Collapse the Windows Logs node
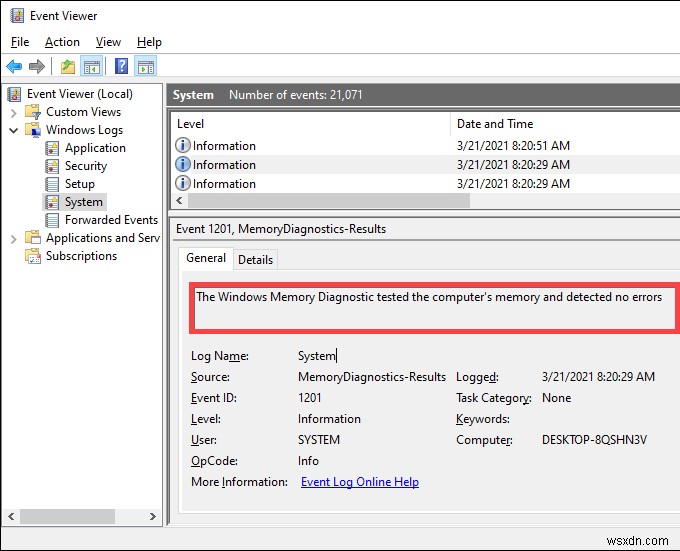The height and width of the screenshot is (551, 680). (13, 130)
